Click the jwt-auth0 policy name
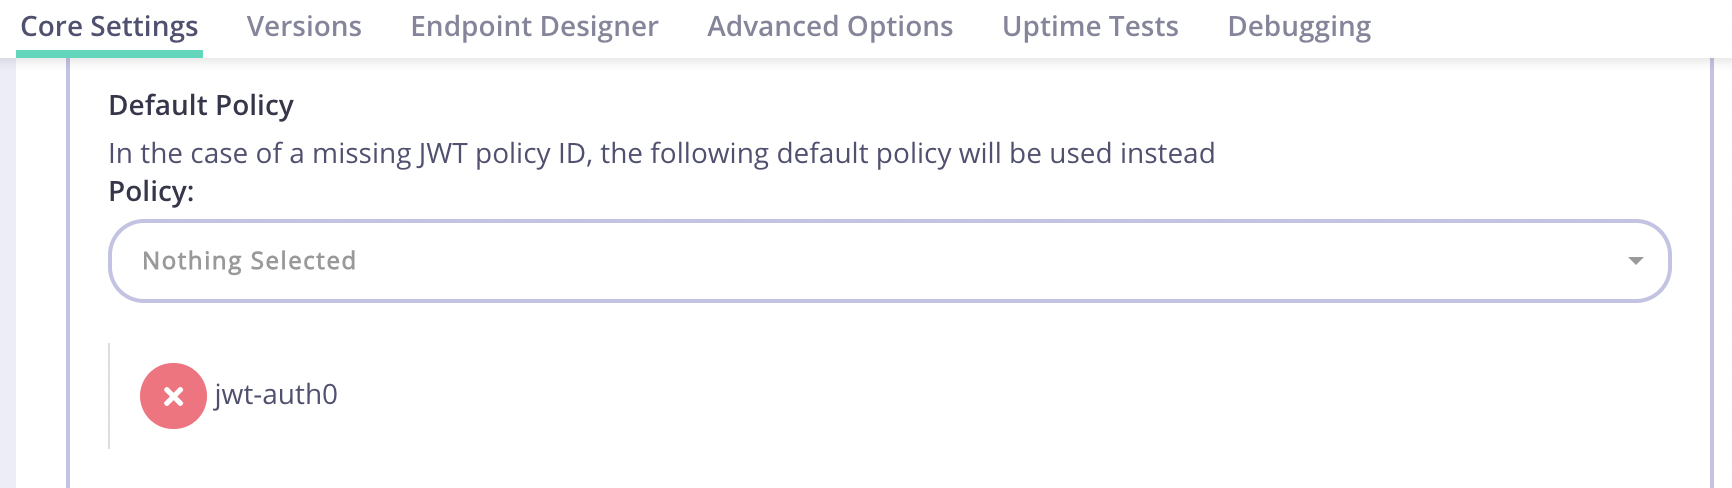1732x488 pixels. 276,395
